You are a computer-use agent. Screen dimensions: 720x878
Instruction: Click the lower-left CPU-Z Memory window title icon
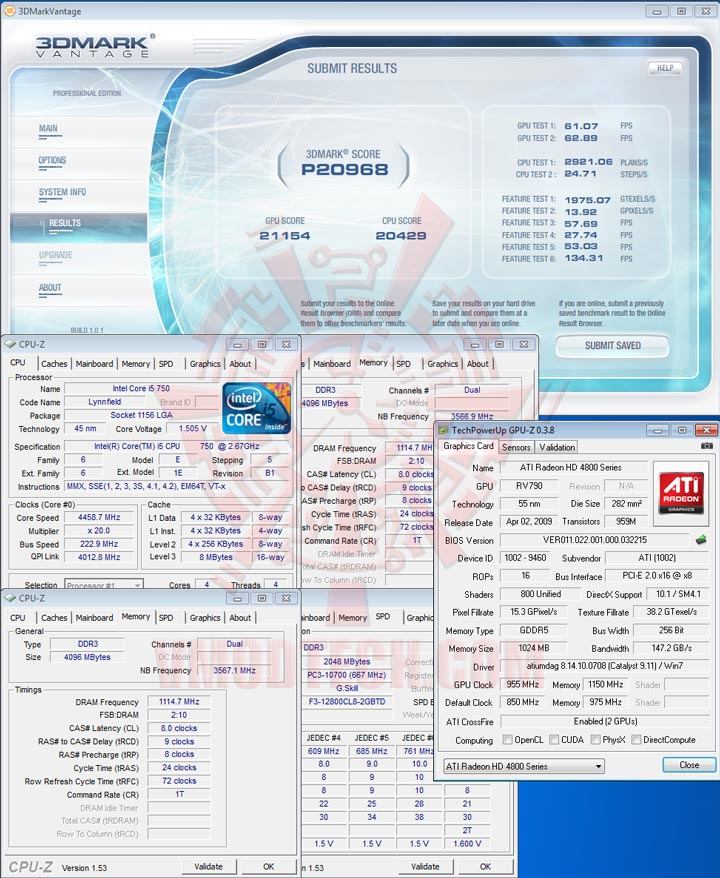tap(10, 598)
